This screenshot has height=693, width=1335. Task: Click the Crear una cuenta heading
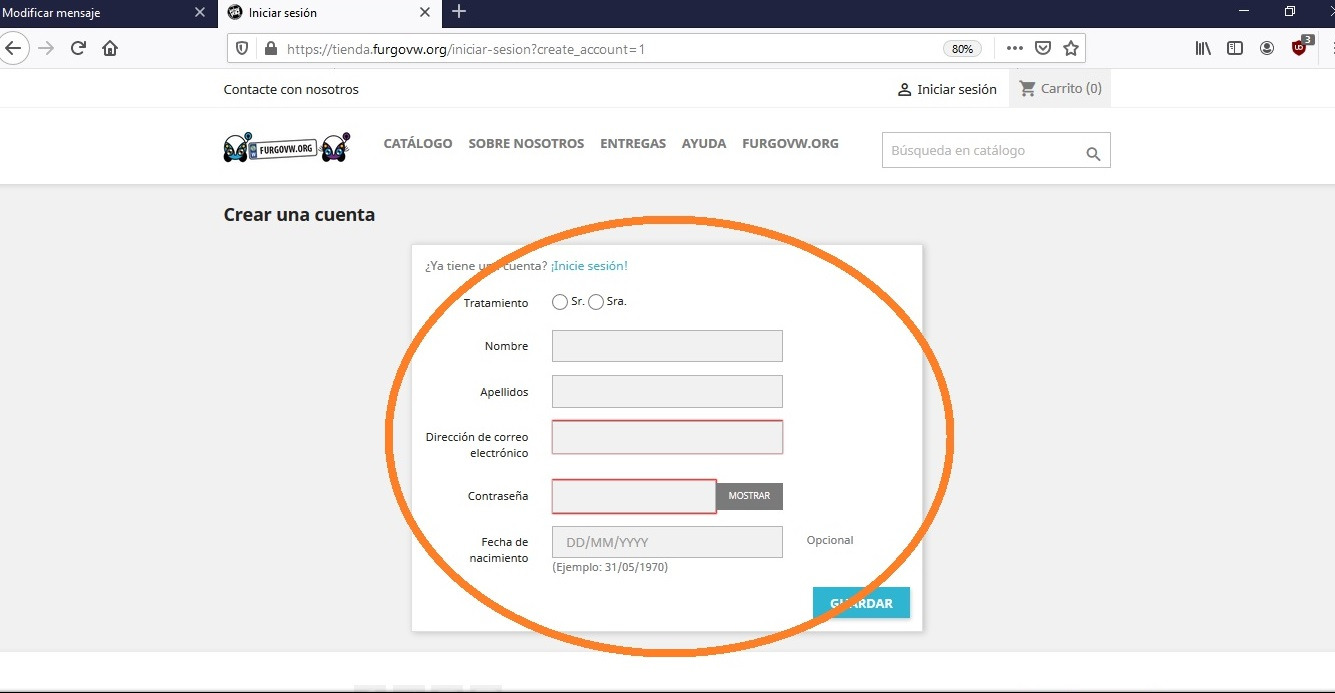point(299,214)
